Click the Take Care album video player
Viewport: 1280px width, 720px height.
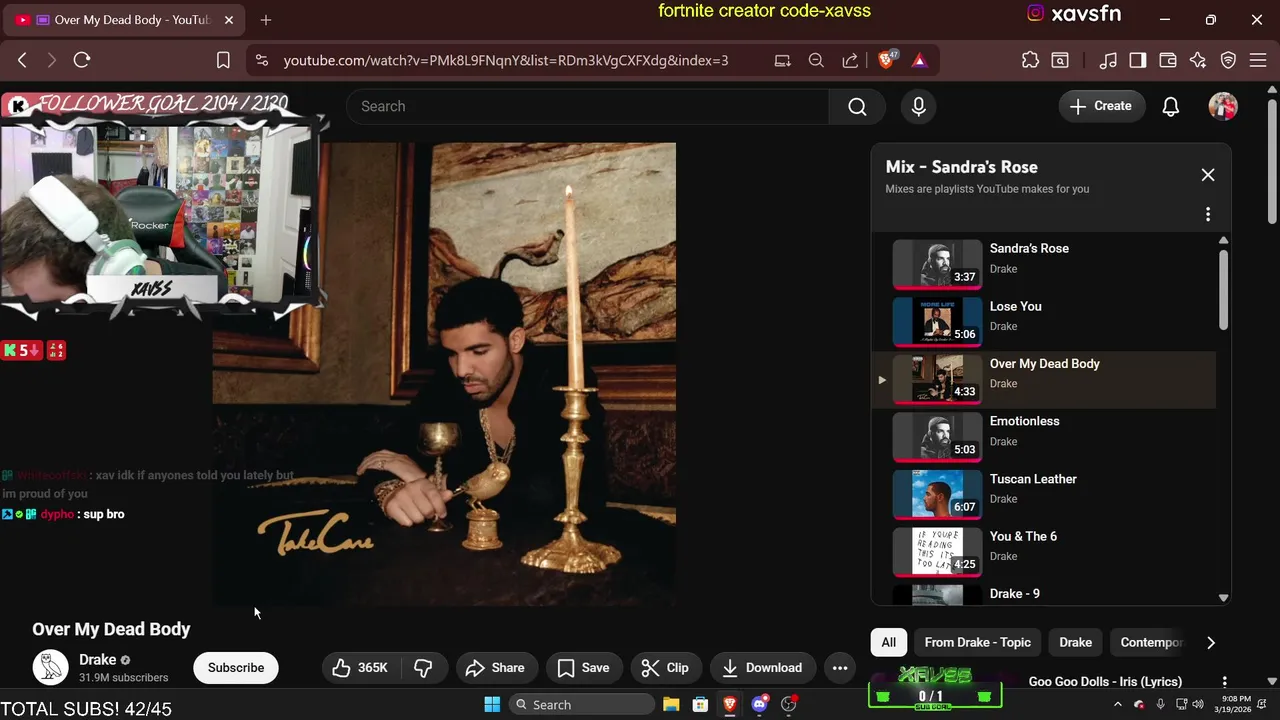pos(444,374)
